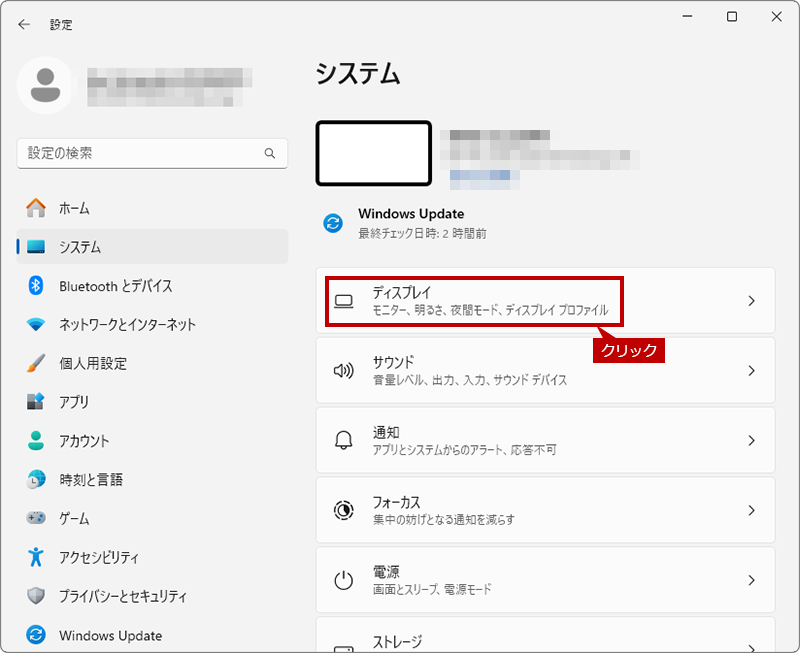Open ディスプレイ settings
800x653 pixels.
pos(545,301)
